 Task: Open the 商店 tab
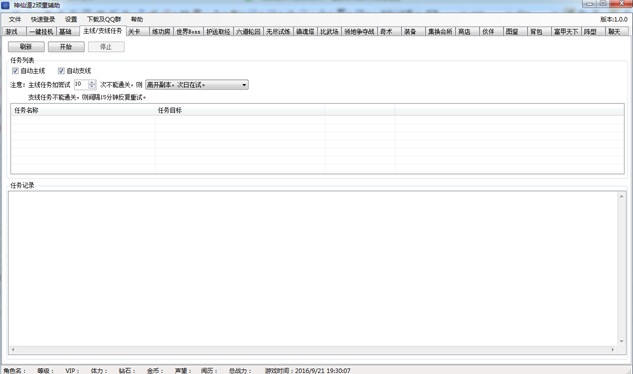click(x=467, y=32)
